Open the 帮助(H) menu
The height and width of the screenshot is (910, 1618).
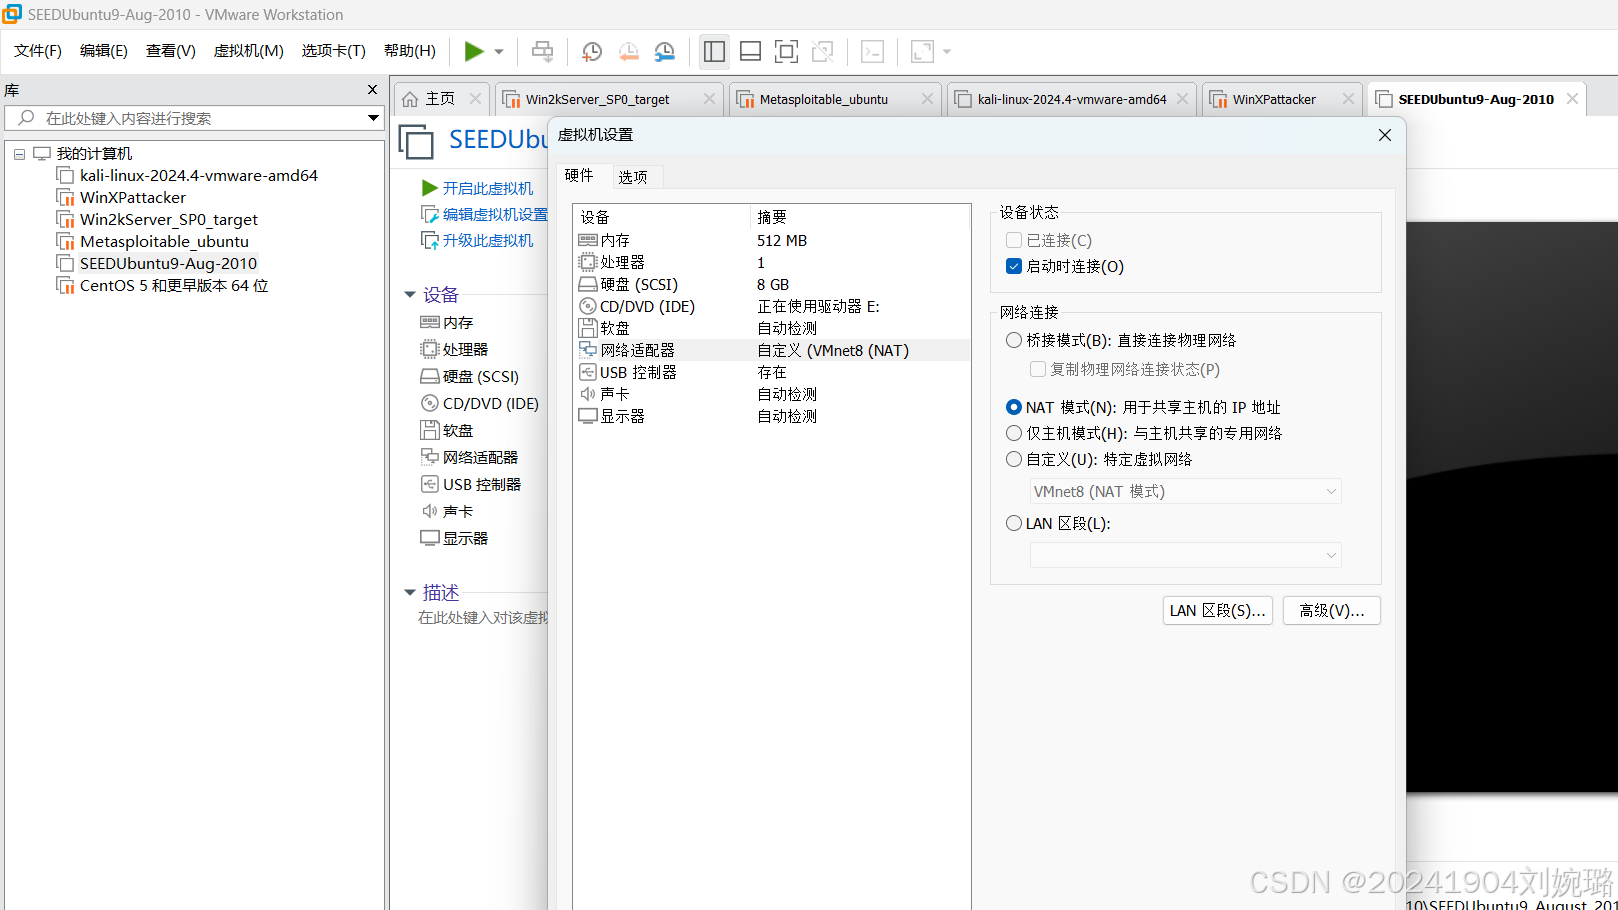410,51
